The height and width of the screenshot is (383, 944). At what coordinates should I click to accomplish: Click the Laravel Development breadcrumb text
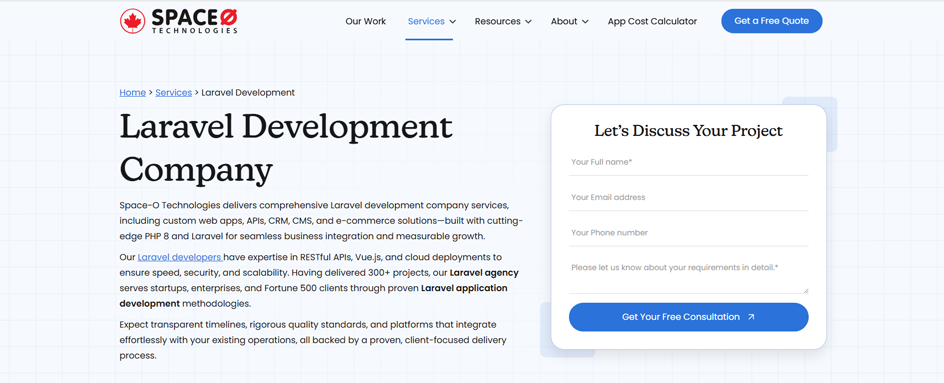point(248,93)
